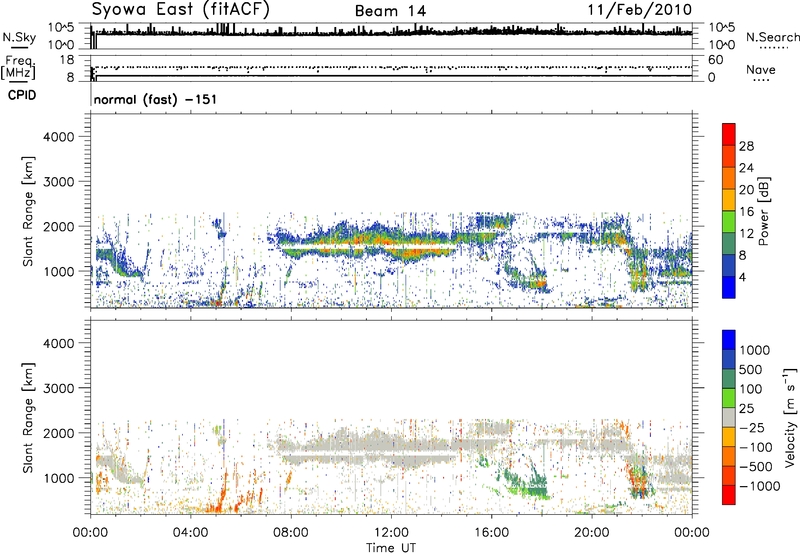This screenshot has height=554, width=800.
Task: Click the "CPID" label
Action: (22, 95)
